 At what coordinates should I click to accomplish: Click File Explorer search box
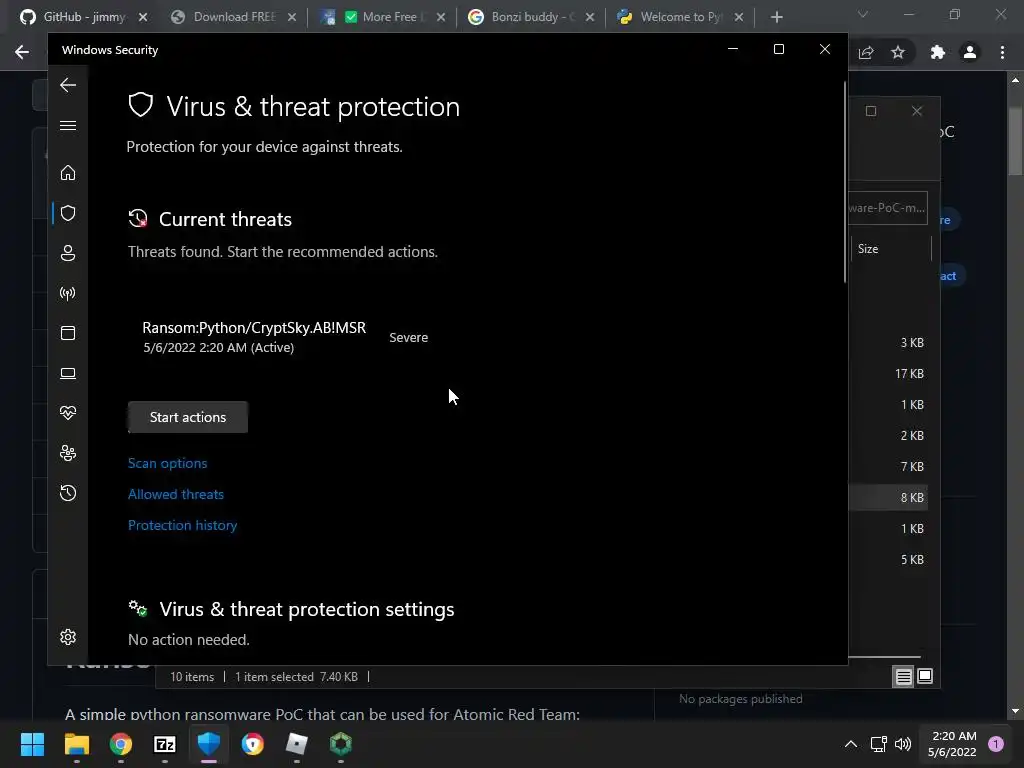888,208
